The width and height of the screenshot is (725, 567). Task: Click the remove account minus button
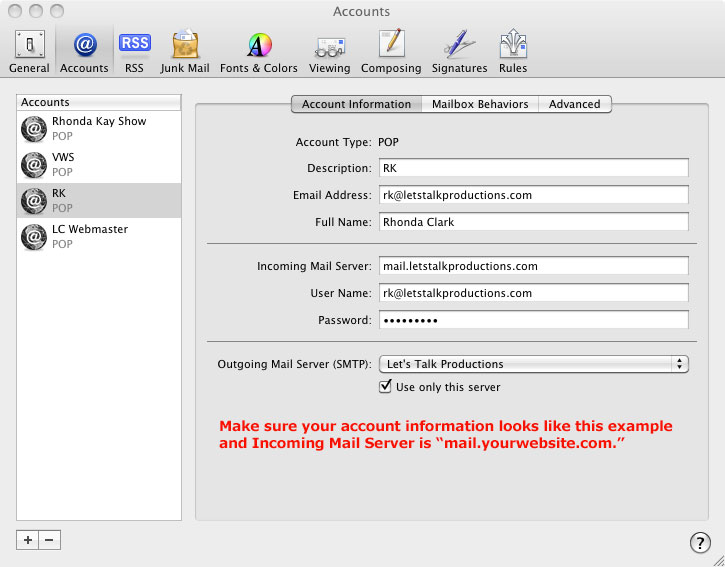(49, 540)
